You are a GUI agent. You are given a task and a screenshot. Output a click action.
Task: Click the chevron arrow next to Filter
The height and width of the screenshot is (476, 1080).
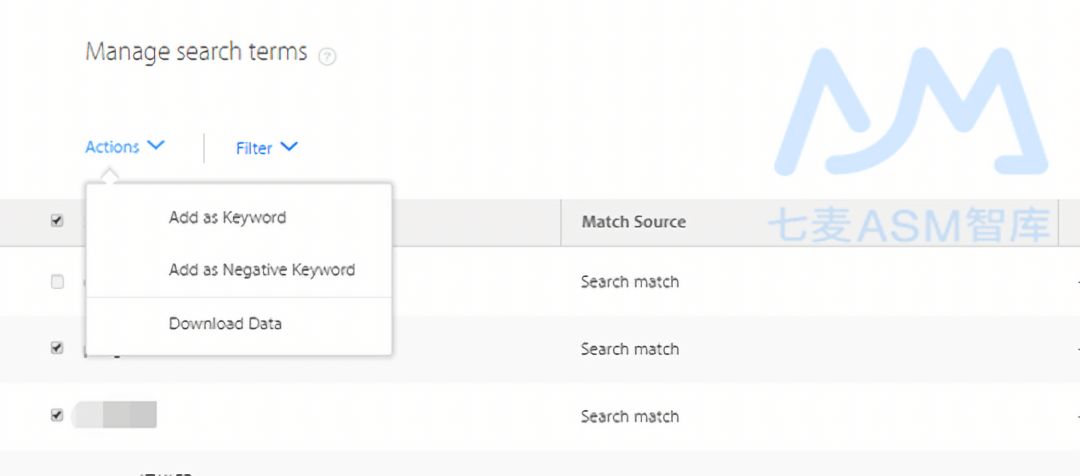(289, 147)
